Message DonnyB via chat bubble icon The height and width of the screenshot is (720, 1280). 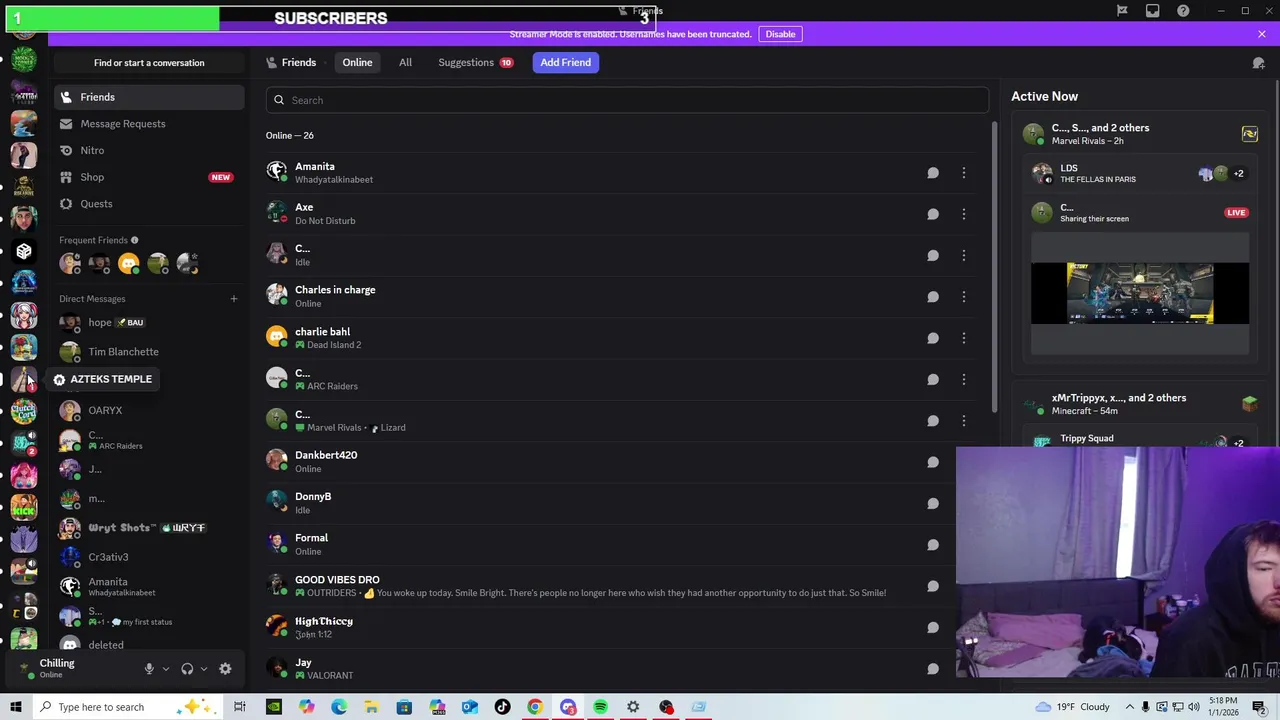click(x=933, y=503)
